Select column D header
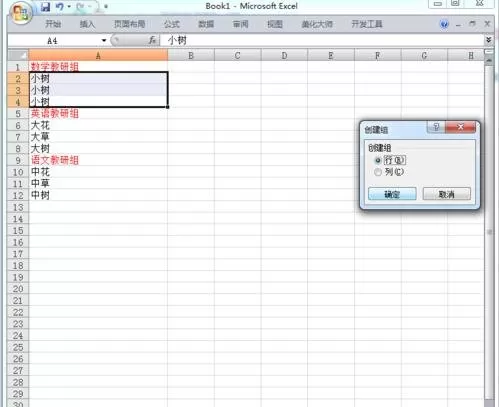The height and width of the screenshot is (407, 499). (x=284, y=55)
